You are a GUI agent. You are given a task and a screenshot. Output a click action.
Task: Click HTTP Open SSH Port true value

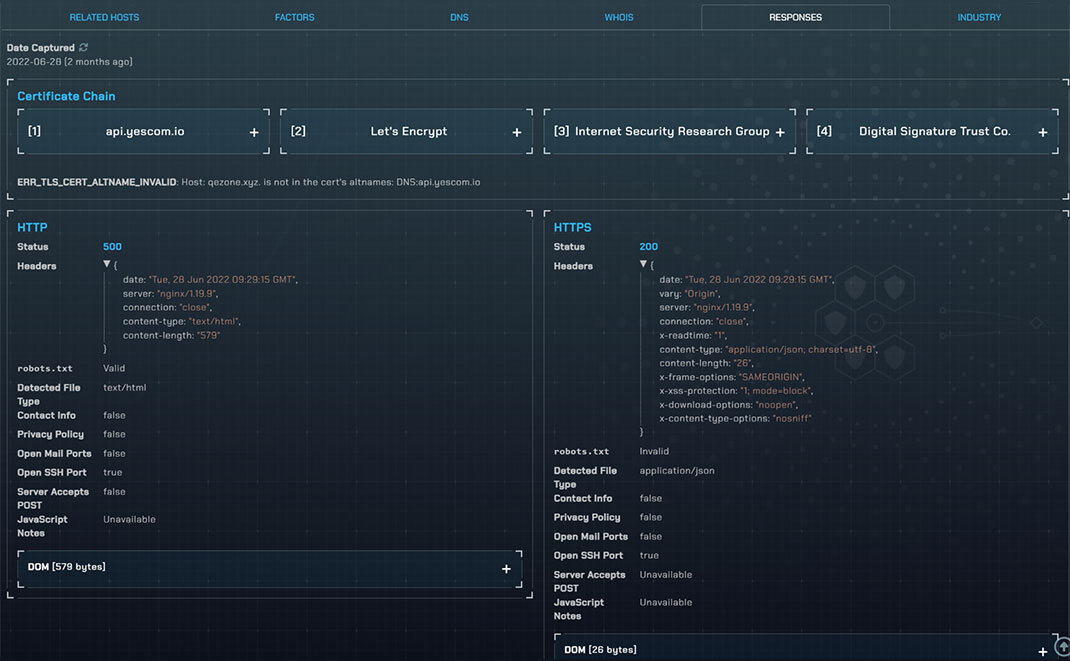[113, 472]
